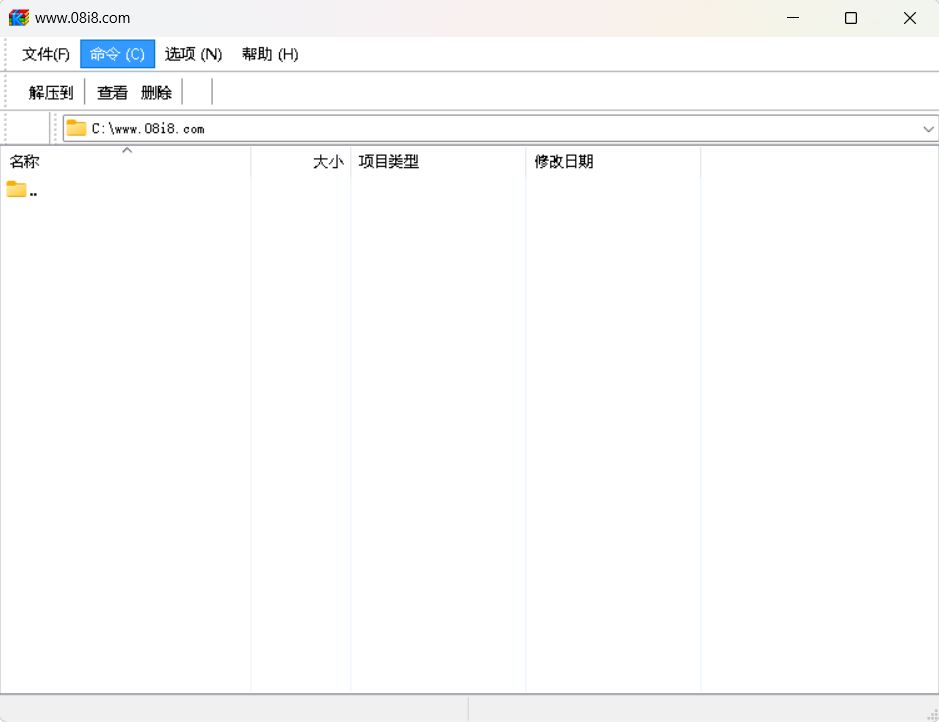Open the highlighted 命令 (Command) menu
Image resolution: width=939 pixels, height=722 pixels.
[x=117, y=54]
